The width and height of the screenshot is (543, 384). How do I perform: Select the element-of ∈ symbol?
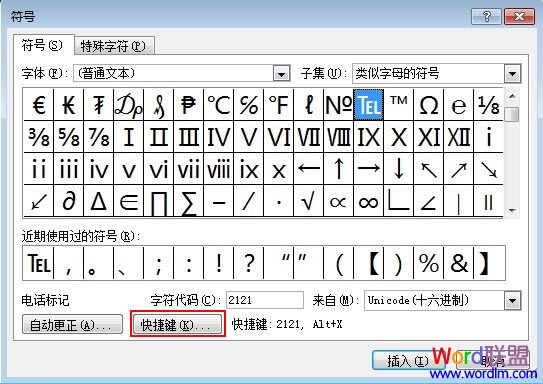click(x=128, y=201)
